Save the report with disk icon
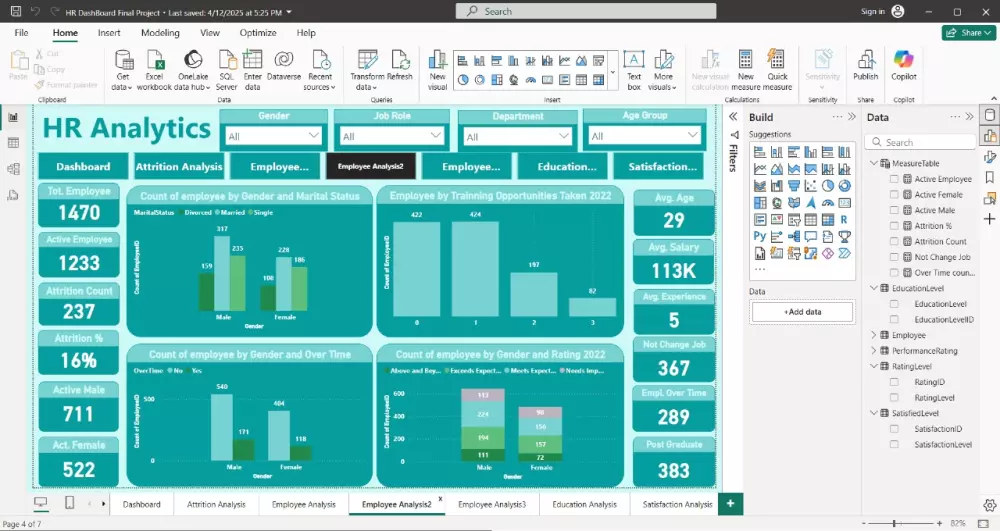Viewport: 1000px width, 531px height. pyautogui.click(x=16, y=11)
